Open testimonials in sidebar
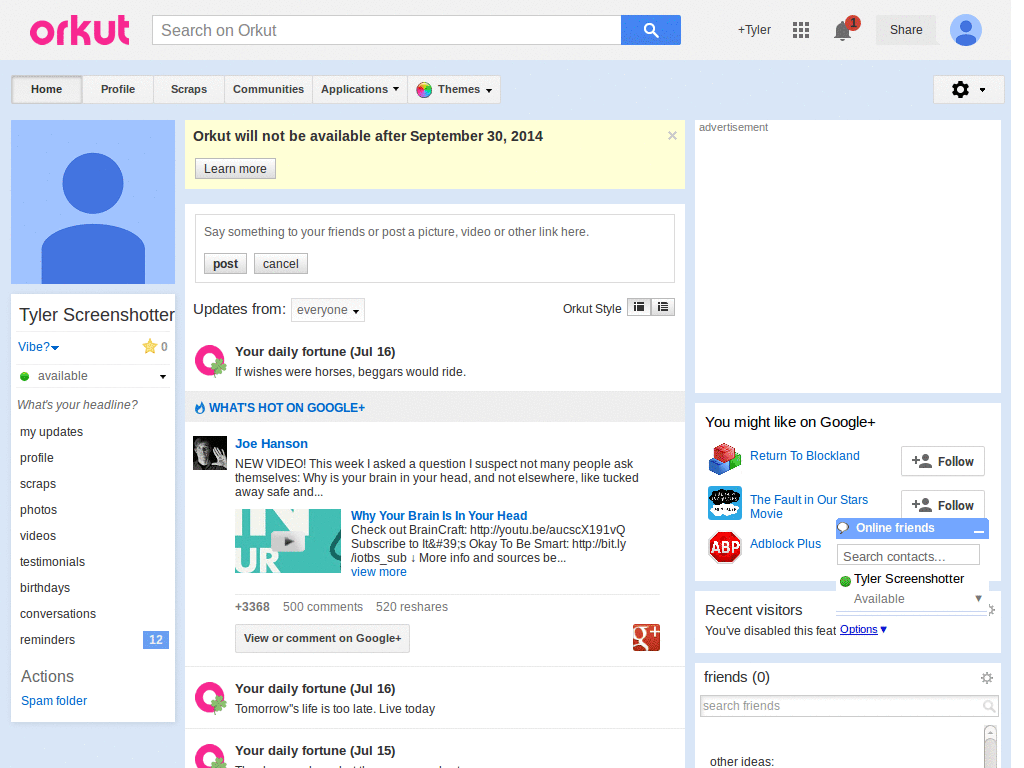 (52, 562)
